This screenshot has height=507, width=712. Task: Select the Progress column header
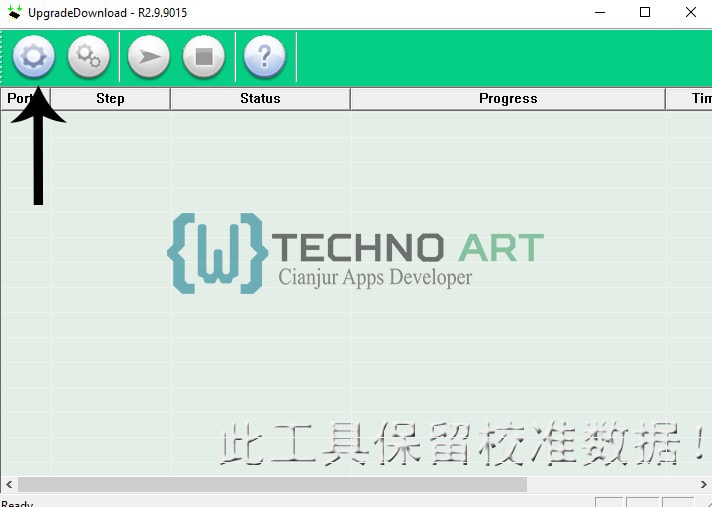[x=508, y=98]
